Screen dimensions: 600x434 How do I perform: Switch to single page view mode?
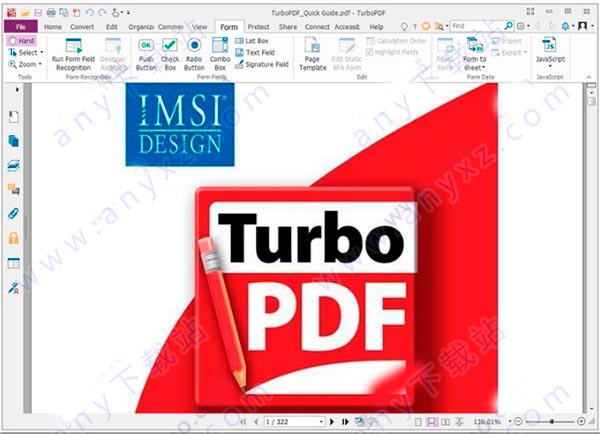(x=418, y=422)
